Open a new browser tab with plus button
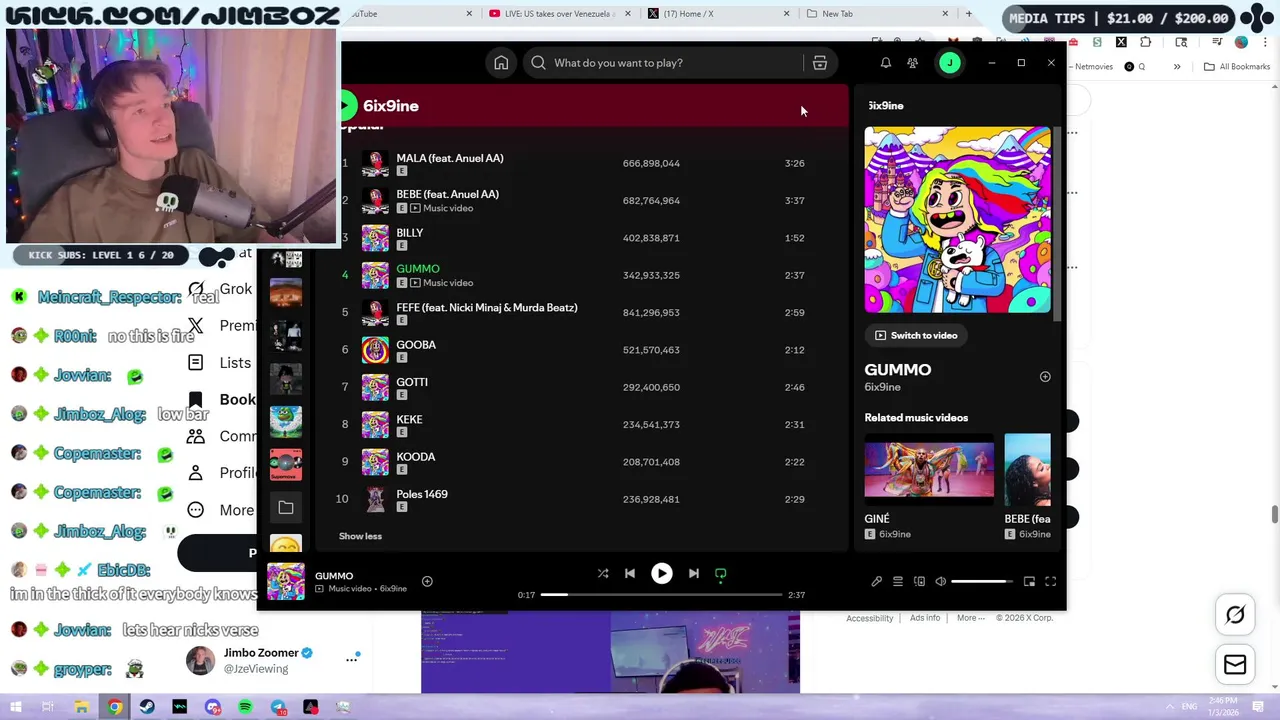Image resolution: width=1280 pixels, height=720 pixels. pyautogui.click(x=968, y=14)
